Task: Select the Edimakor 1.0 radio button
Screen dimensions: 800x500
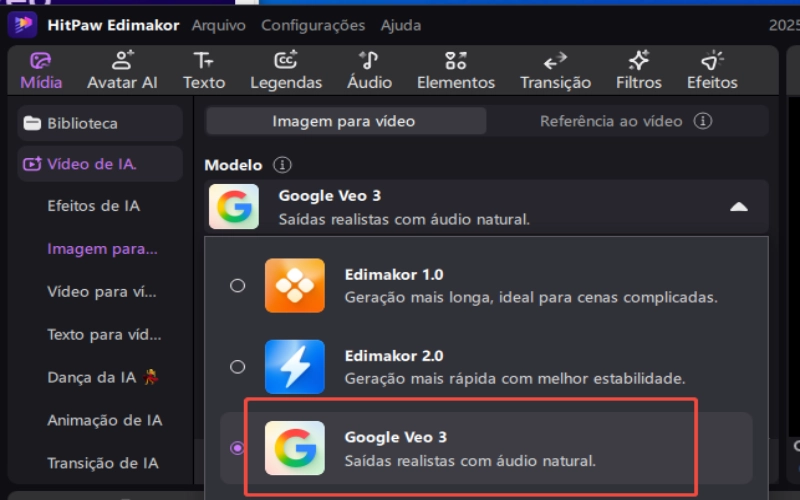Action: (237, 285)
